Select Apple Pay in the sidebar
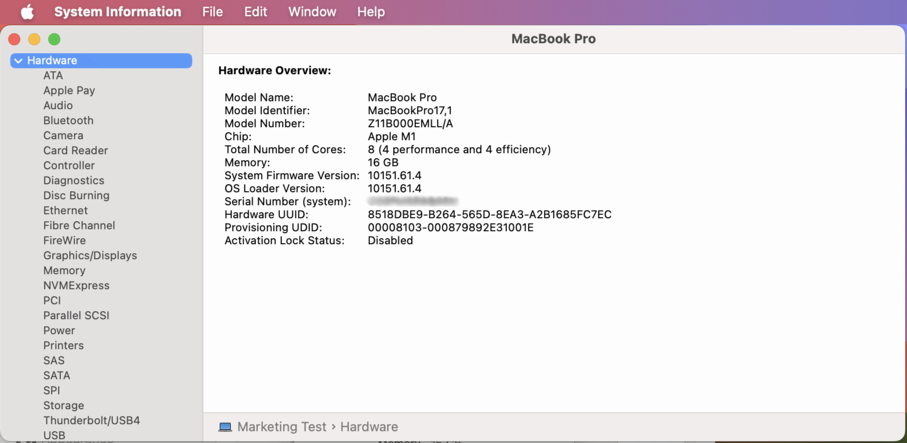Viewport: 907px width, 443px height. pyautogui.click(x=69, y=90)
